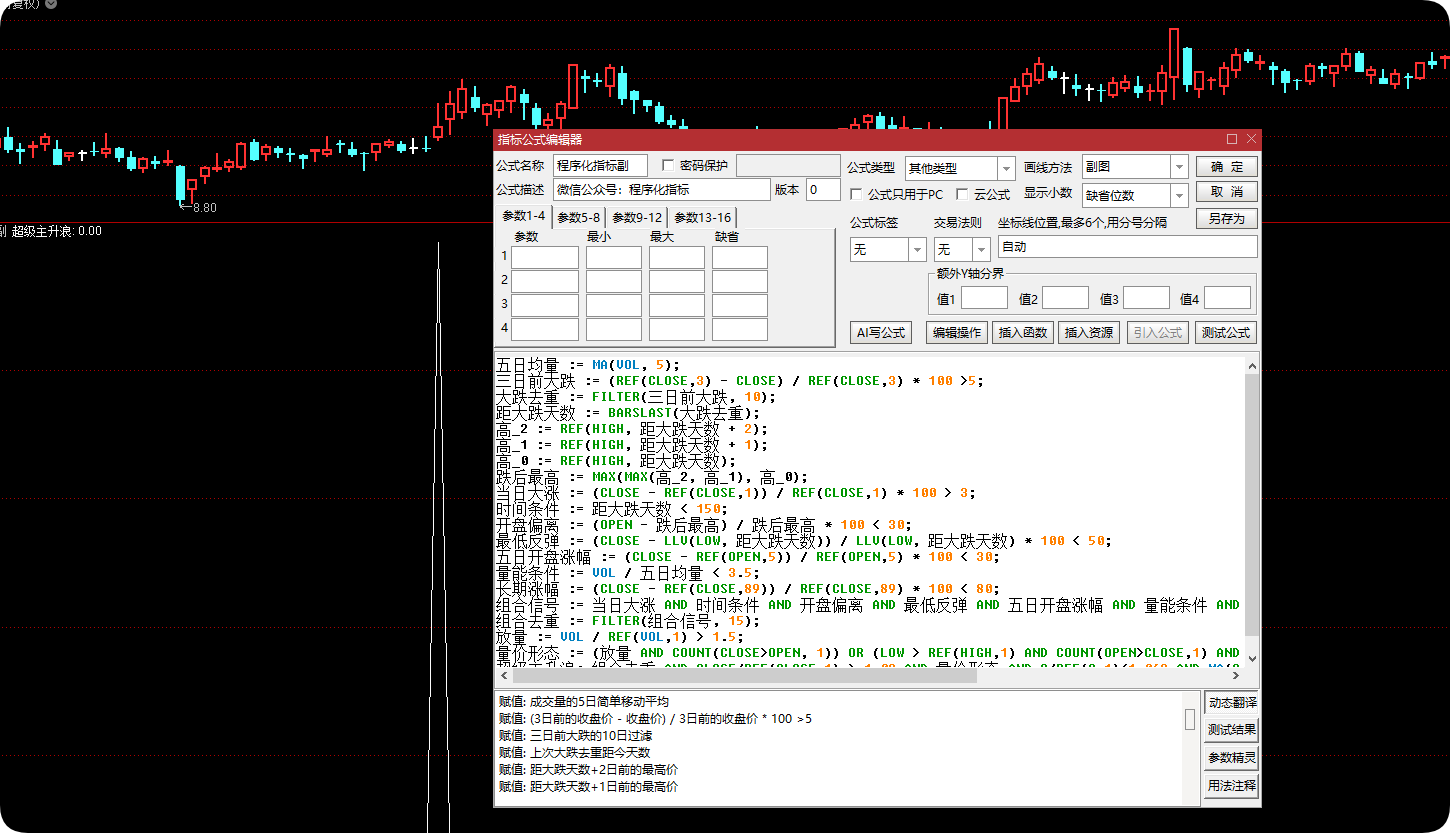
Task: Click the 版本 number field
Action: tap(823, 190)
